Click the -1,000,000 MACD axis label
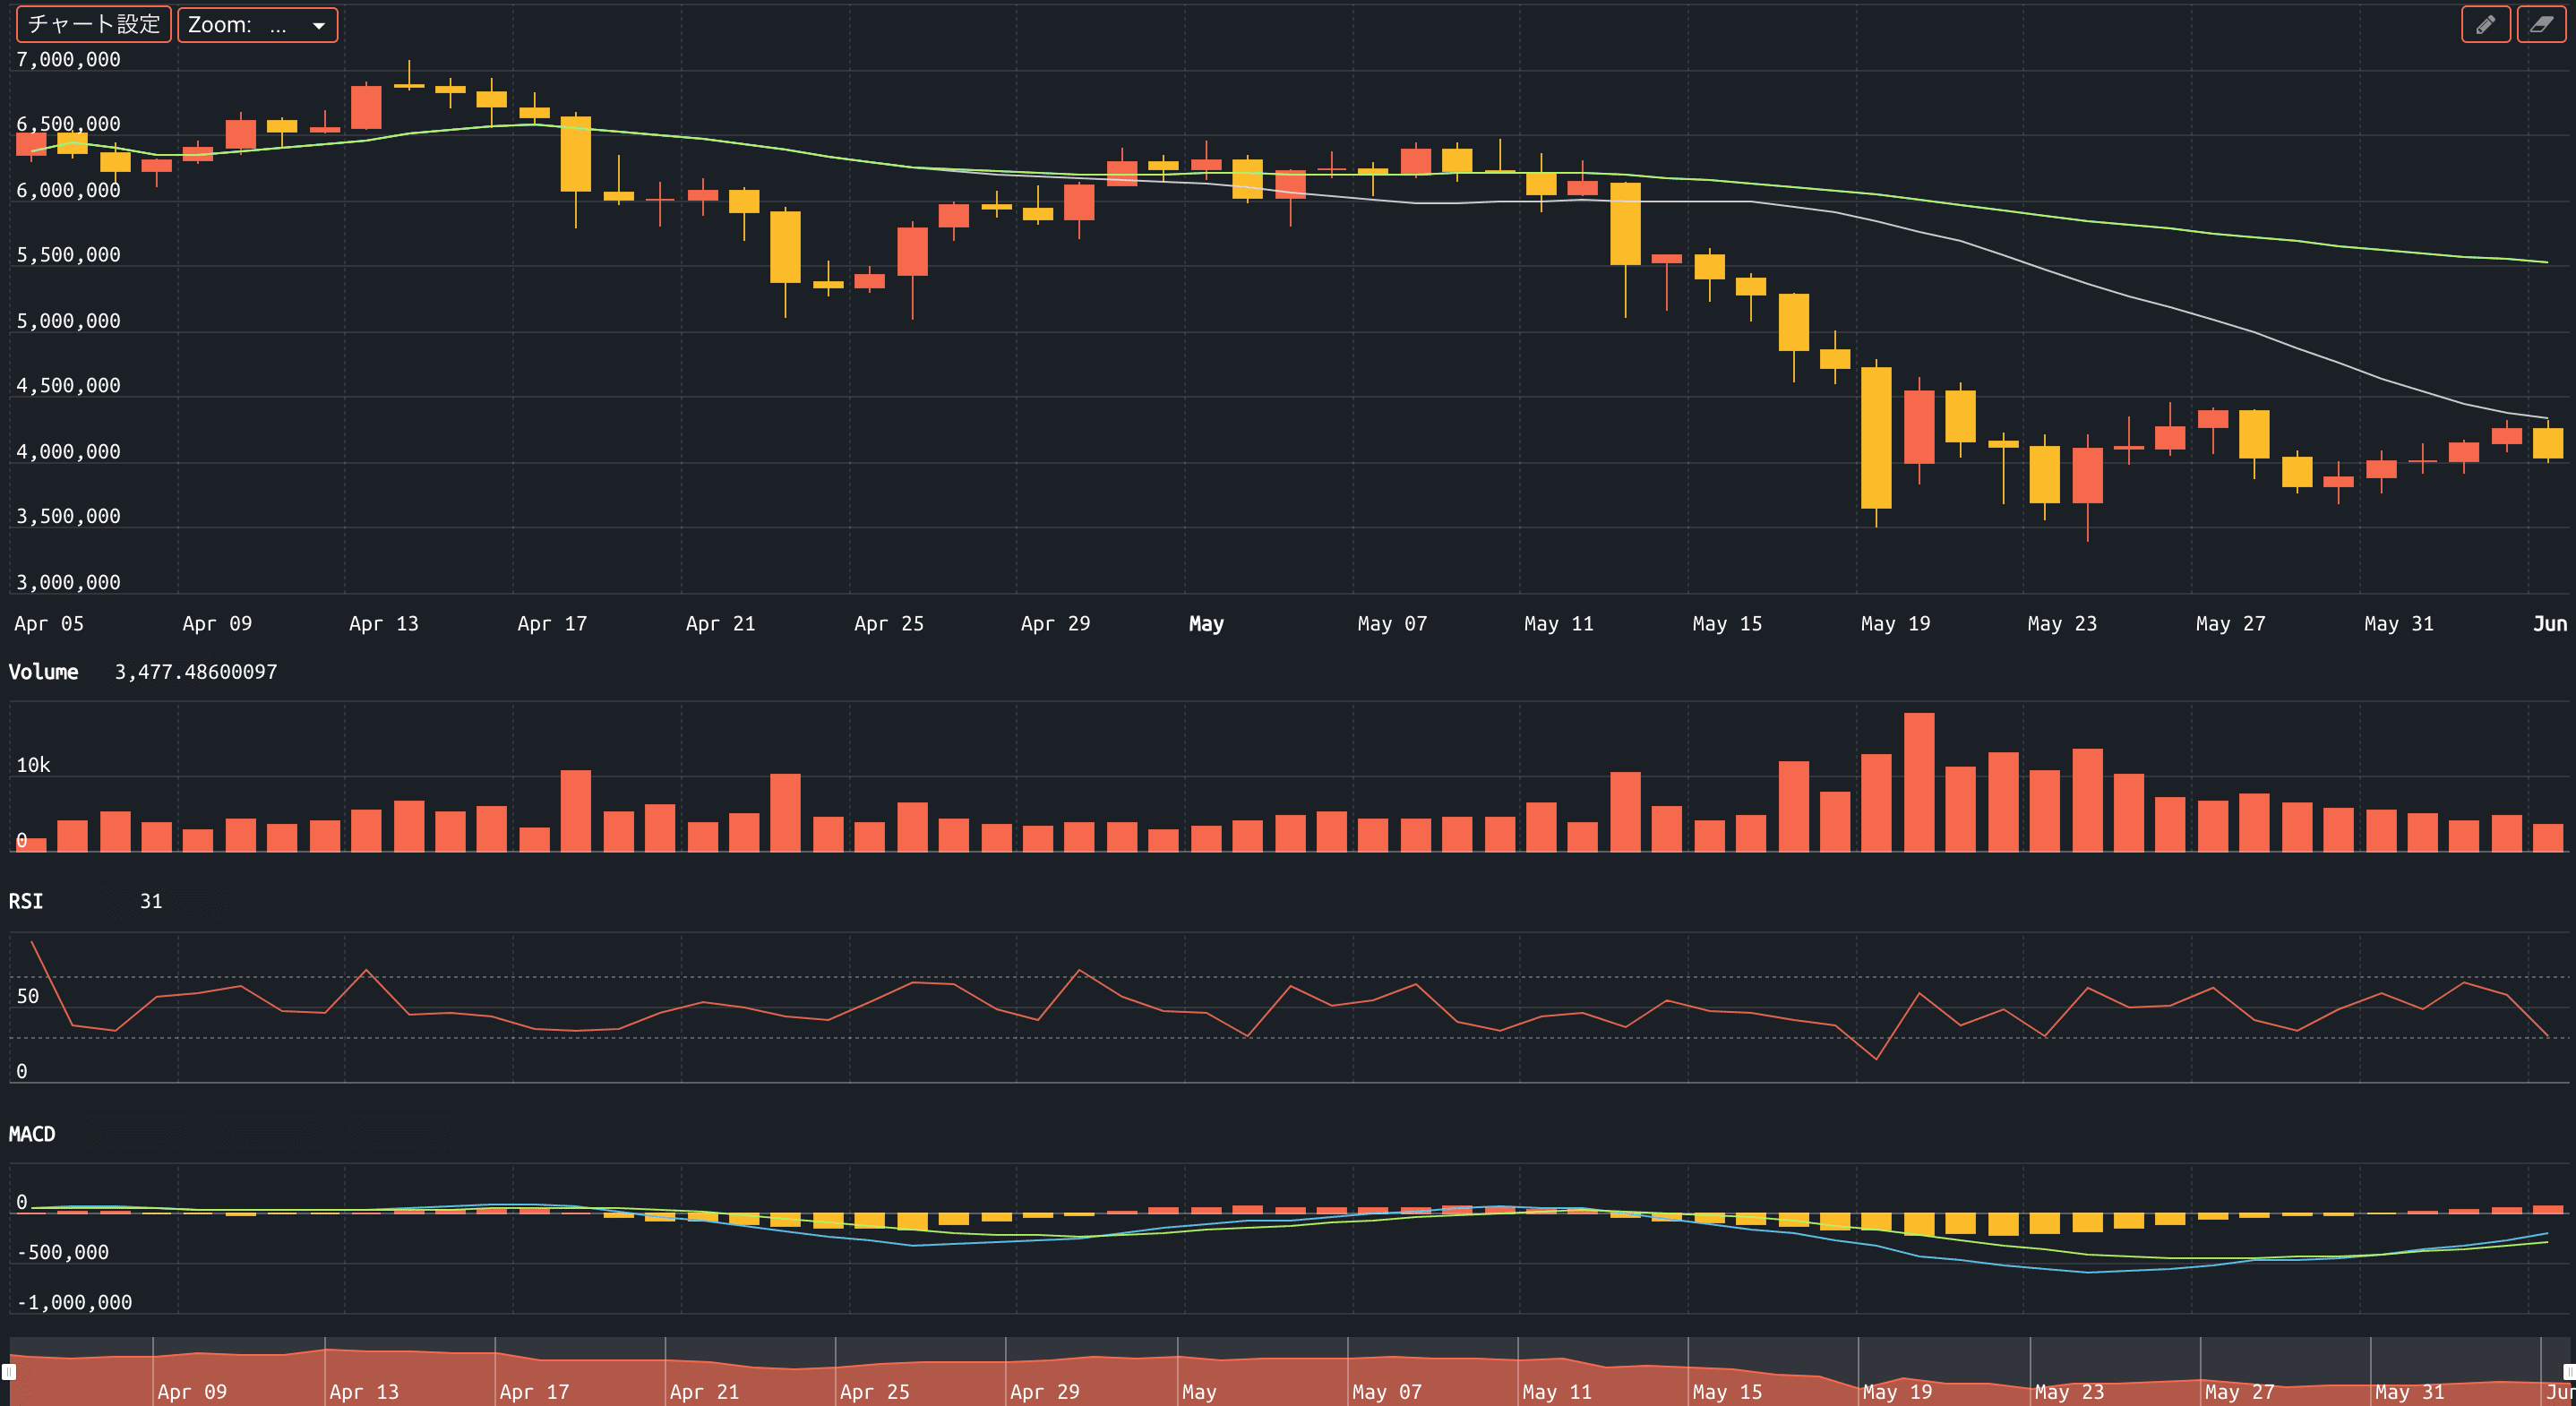The image size is (2576, 1406). (74, 1302)
